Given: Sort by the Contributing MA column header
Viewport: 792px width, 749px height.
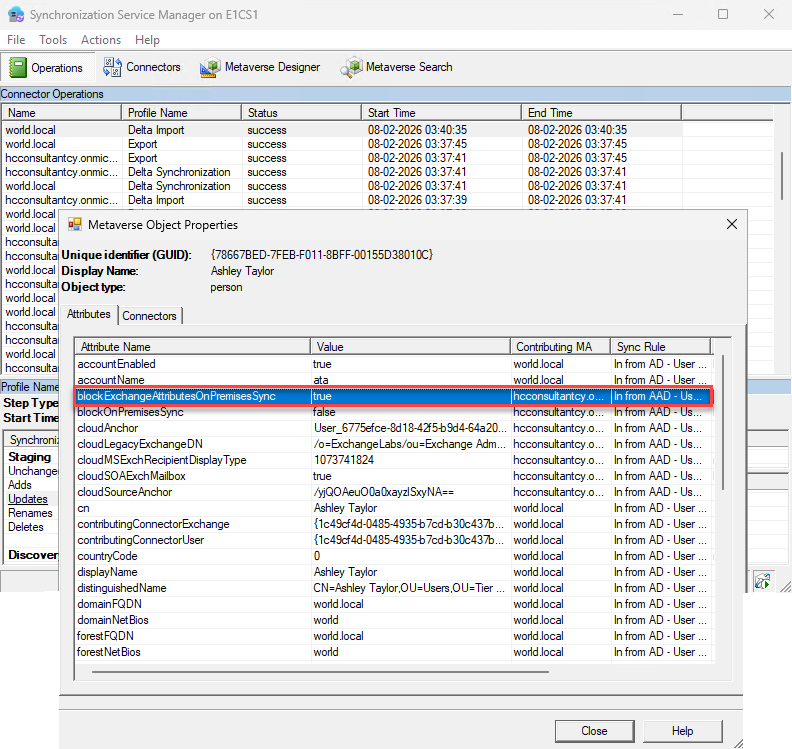Looking at the screenshot, I should [560, 346].
